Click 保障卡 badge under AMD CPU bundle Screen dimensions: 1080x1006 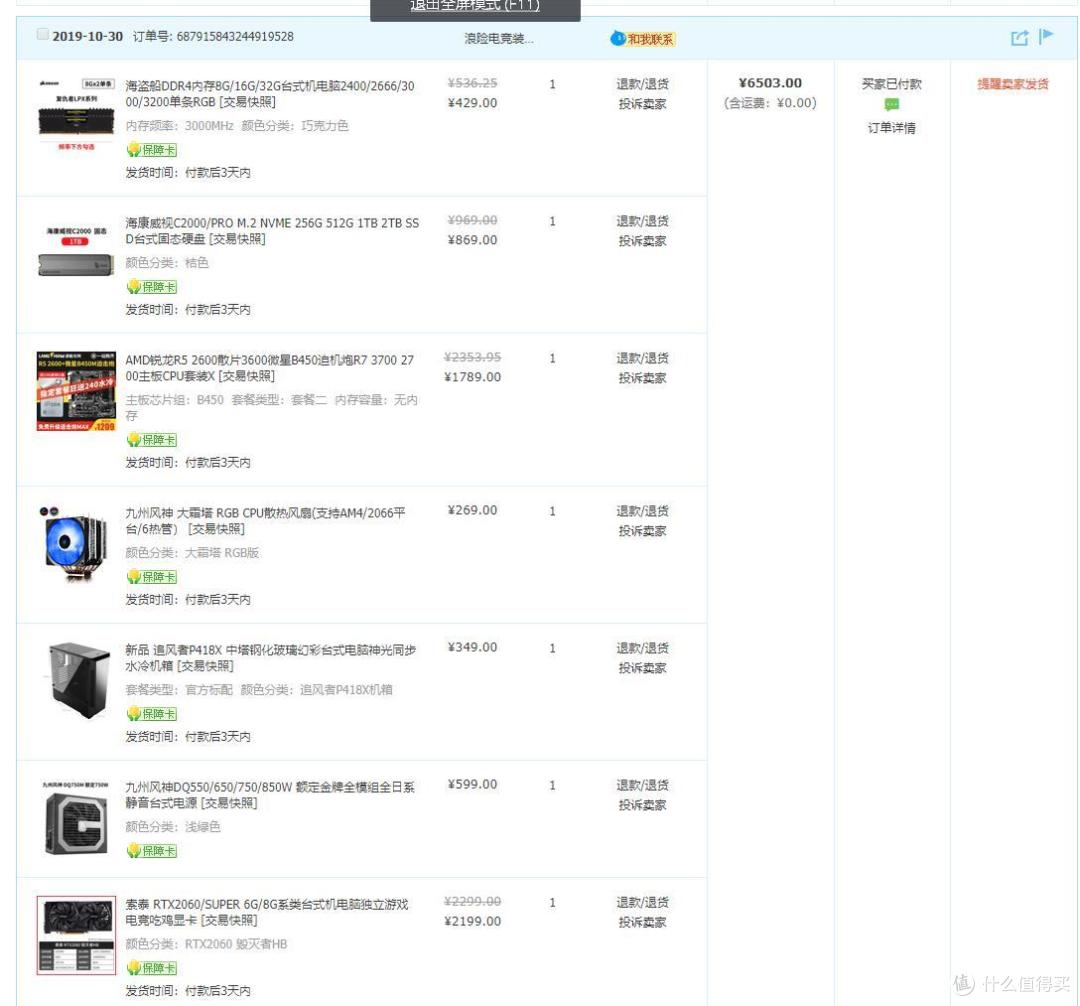[152, 439]
